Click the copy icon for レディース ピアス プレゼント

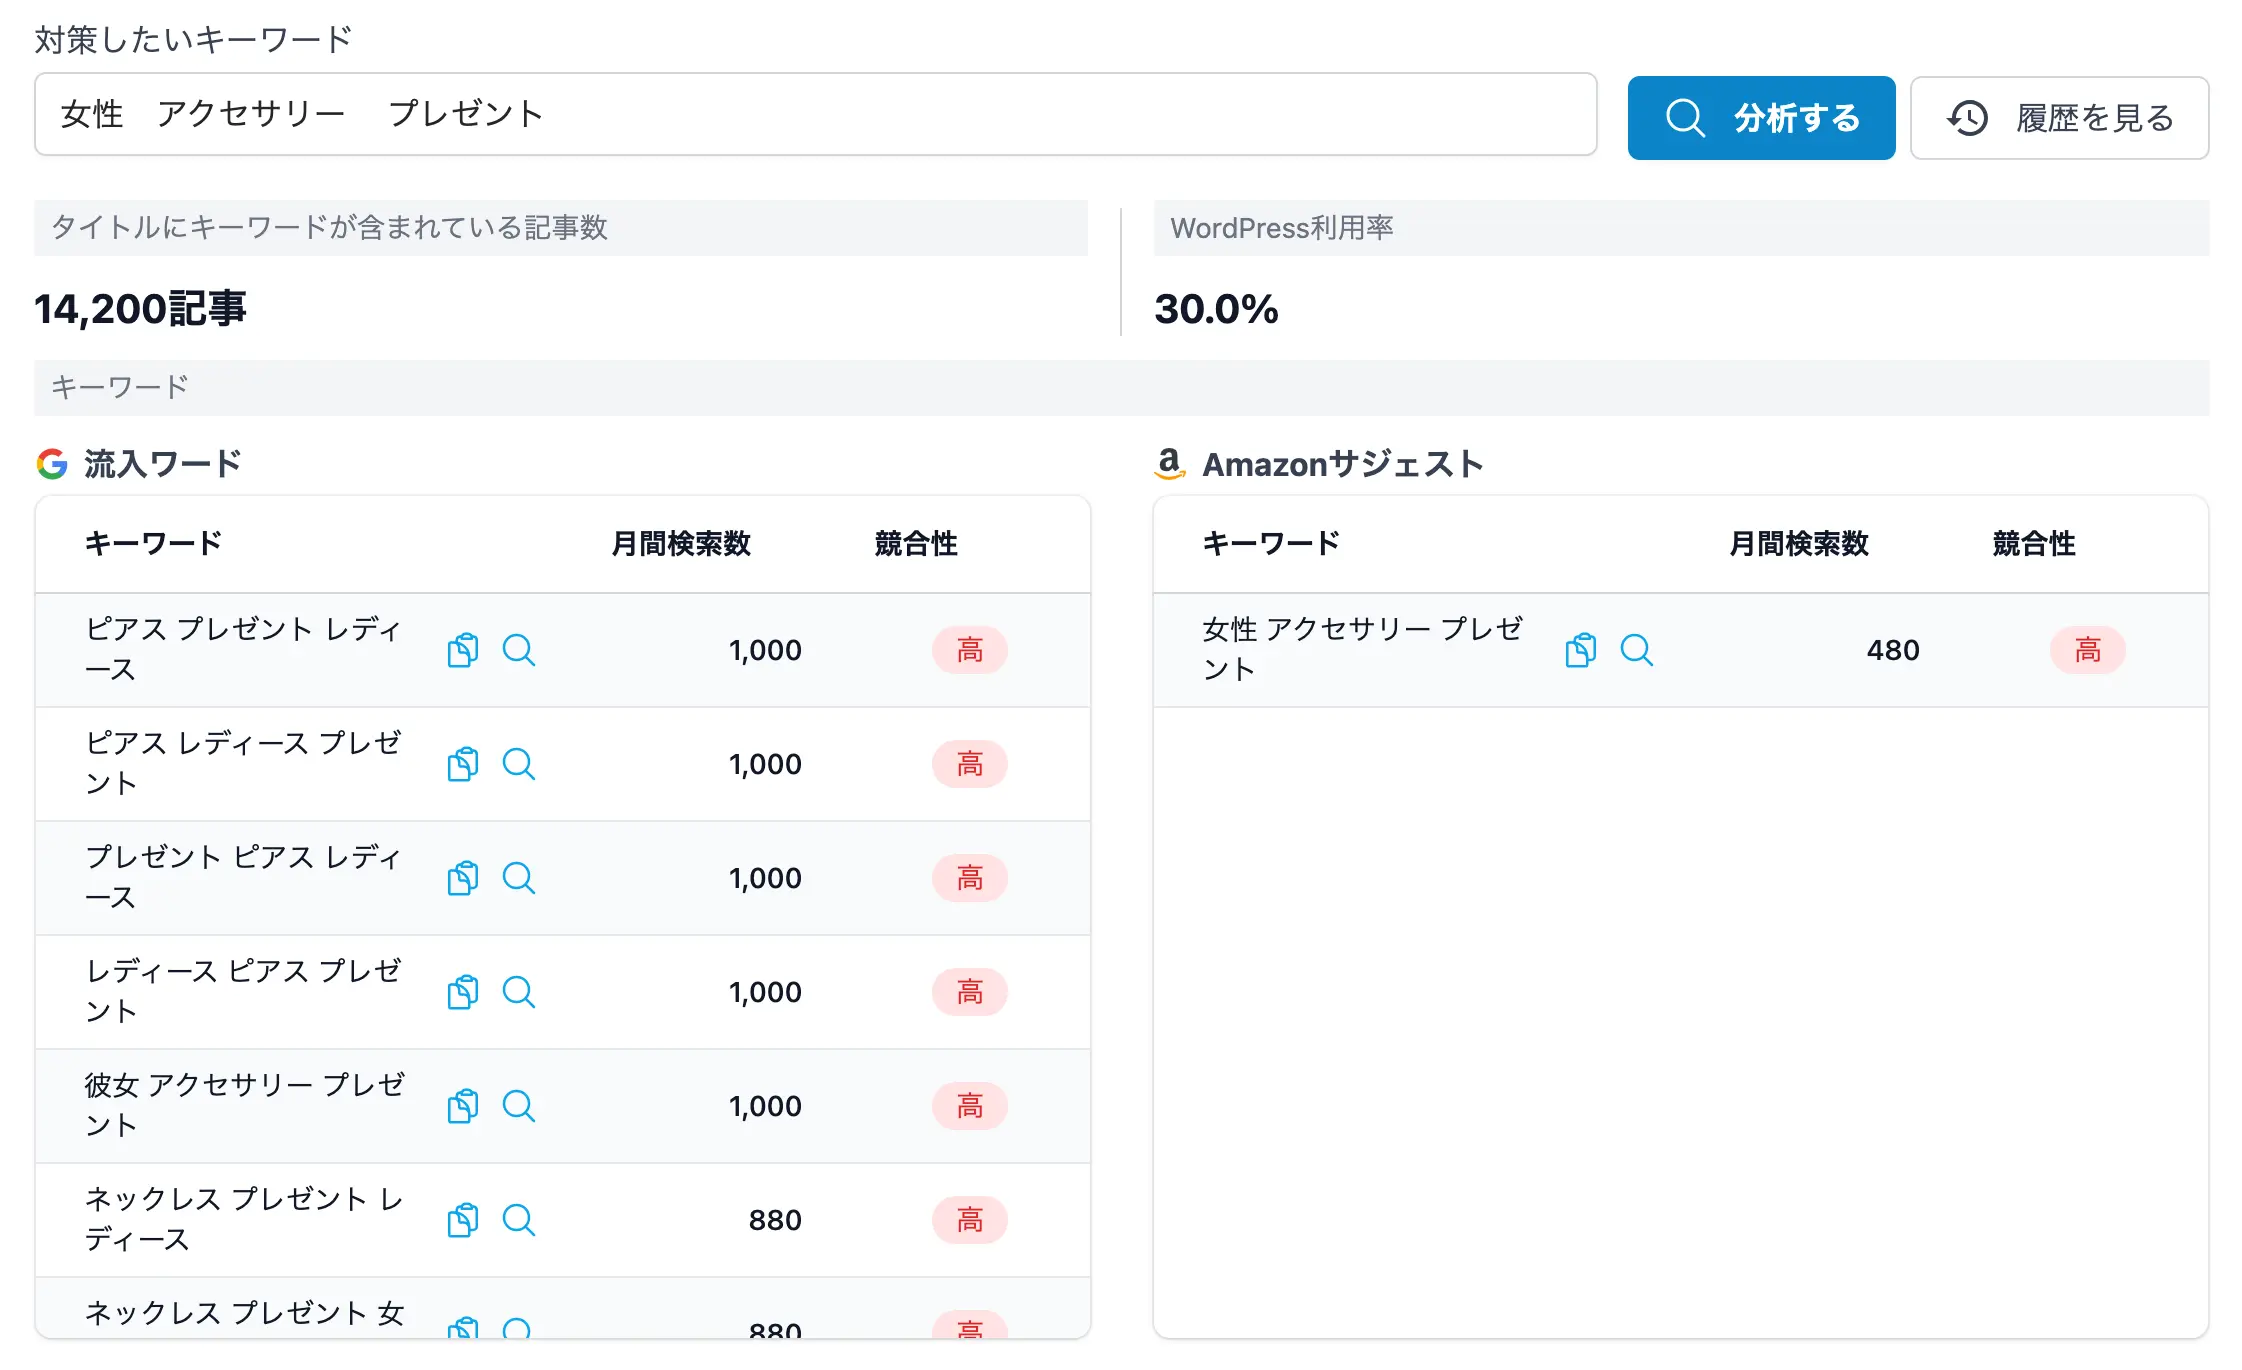[462, 992]
